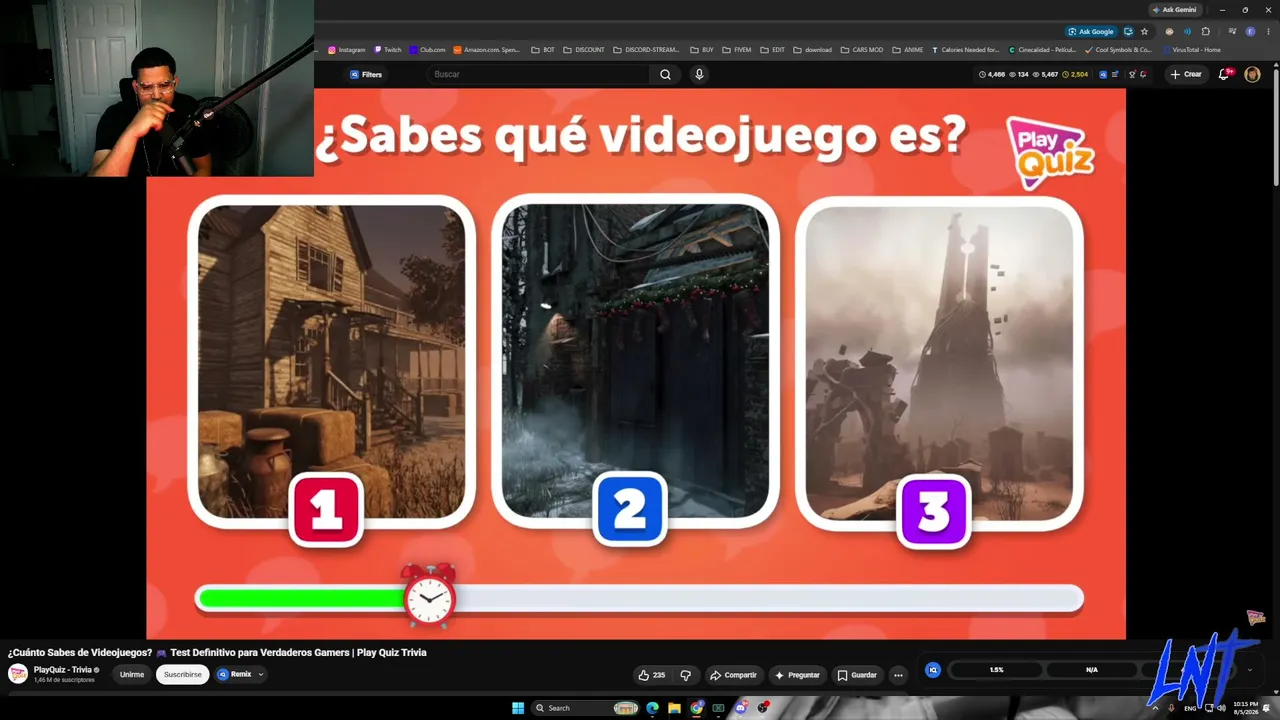Click the Windows taskbar Search box
The height and width of the screenshot is (720, 1280).
[586, 708]
